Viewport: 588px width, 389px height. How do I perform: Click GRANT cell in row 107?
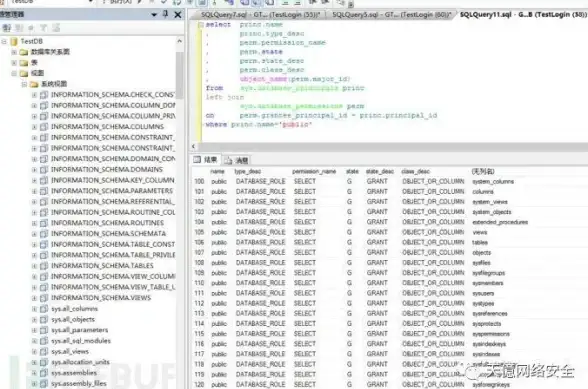[x=377, y=252]
